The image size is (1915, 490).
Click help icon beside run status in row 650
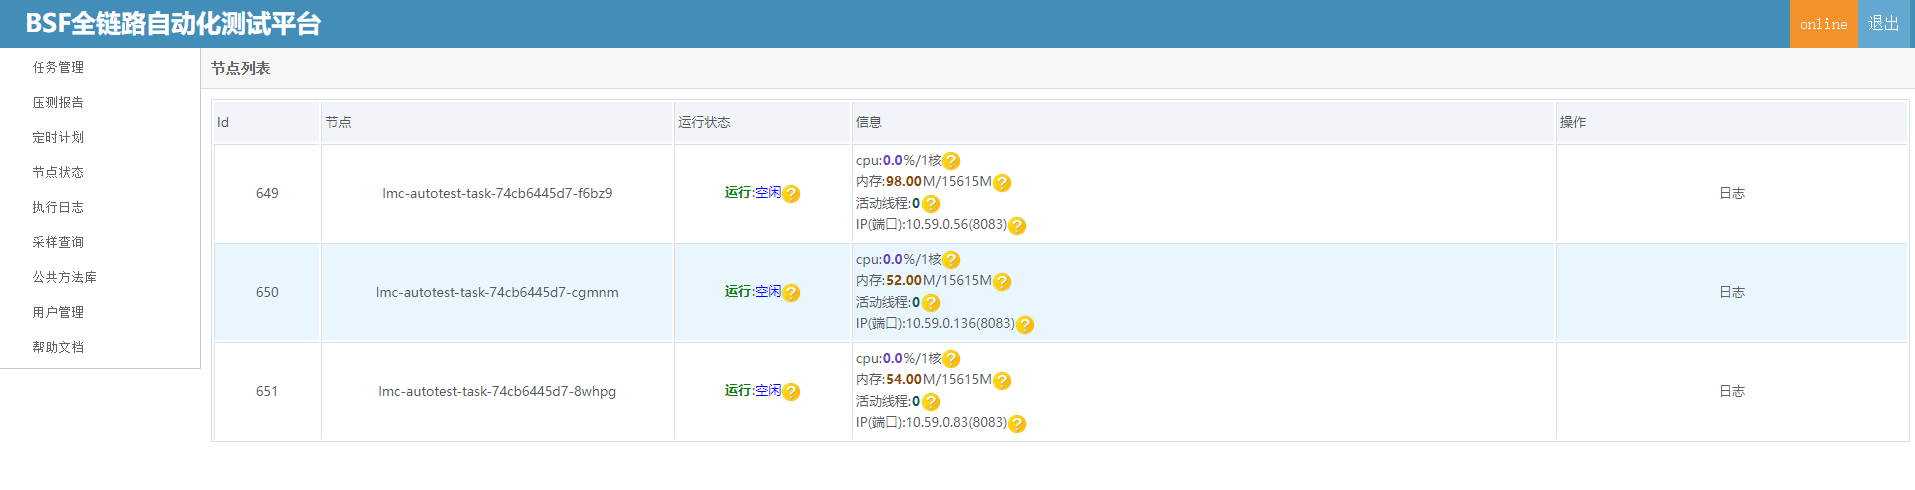(791, 293)
